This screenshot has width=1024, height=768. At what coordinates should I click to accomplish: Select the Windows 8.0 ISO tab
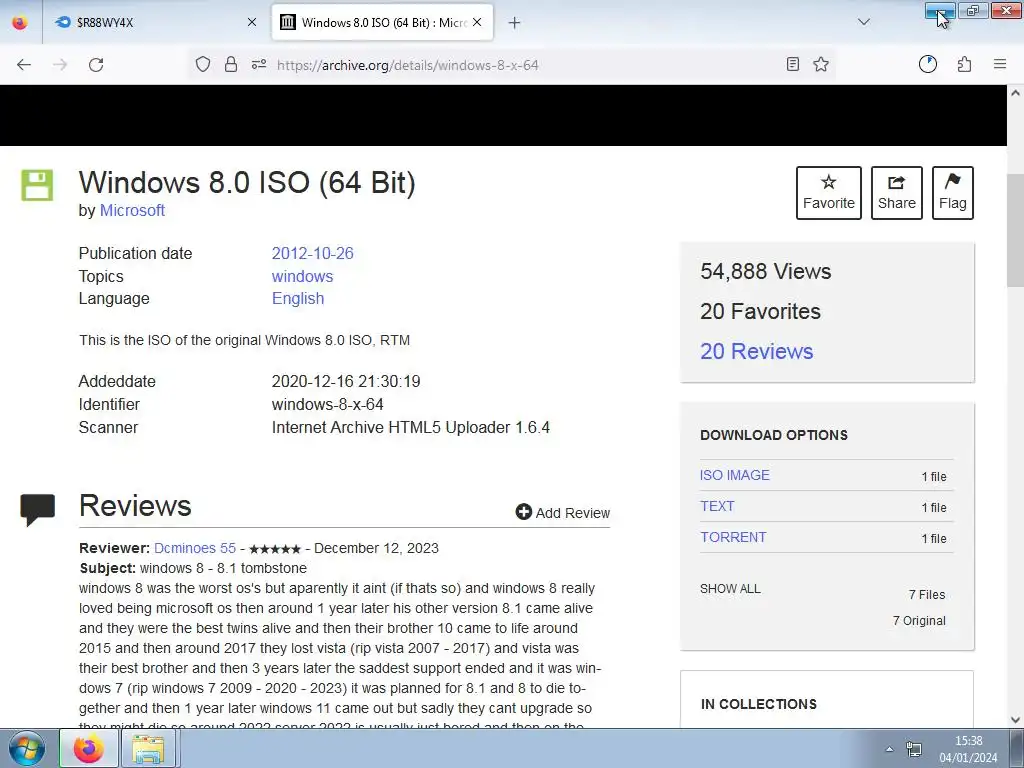(382, 23)
